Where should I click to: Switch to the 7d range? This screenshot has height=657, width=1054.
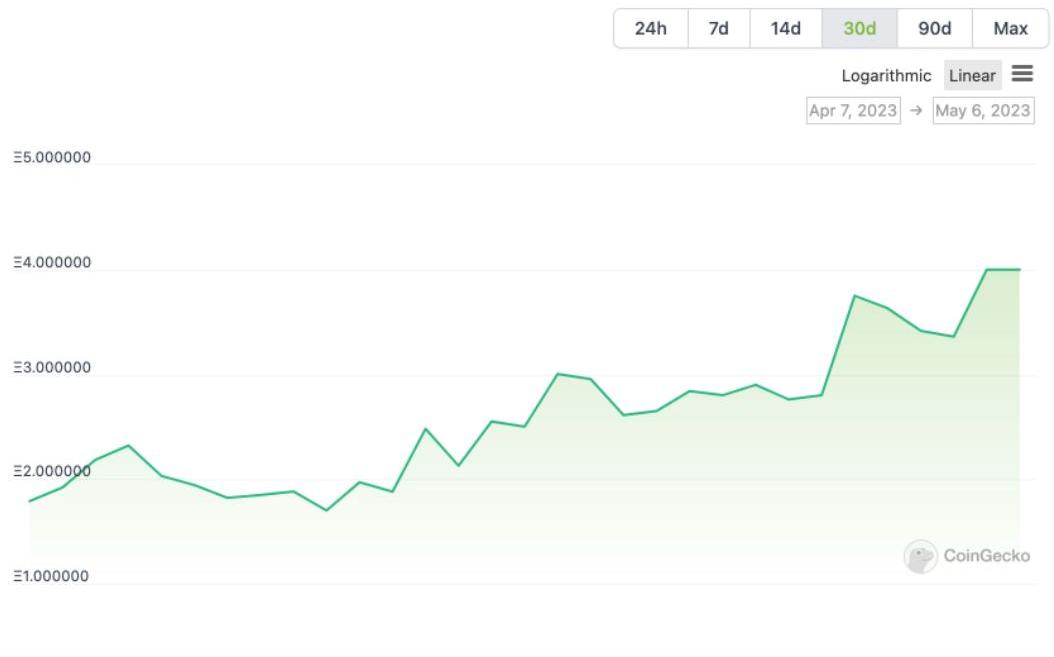pyautogui.click(x=718, y=28)
